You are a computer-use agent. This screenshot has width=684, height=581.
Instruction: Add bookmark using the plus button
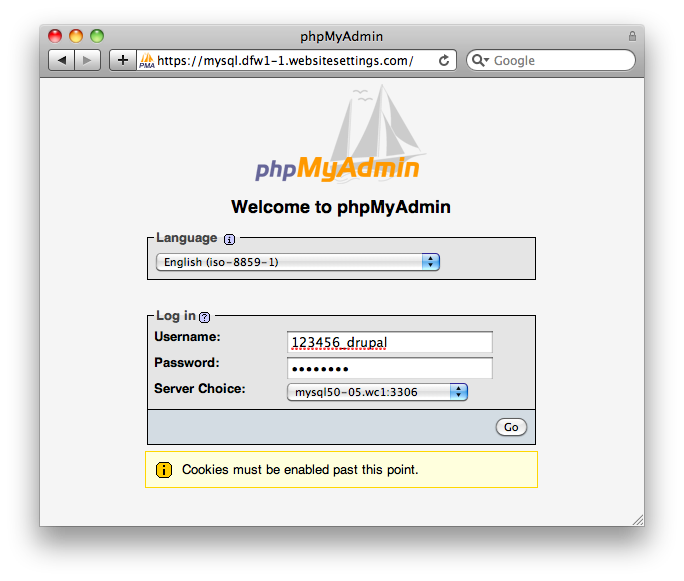point(123,60)
